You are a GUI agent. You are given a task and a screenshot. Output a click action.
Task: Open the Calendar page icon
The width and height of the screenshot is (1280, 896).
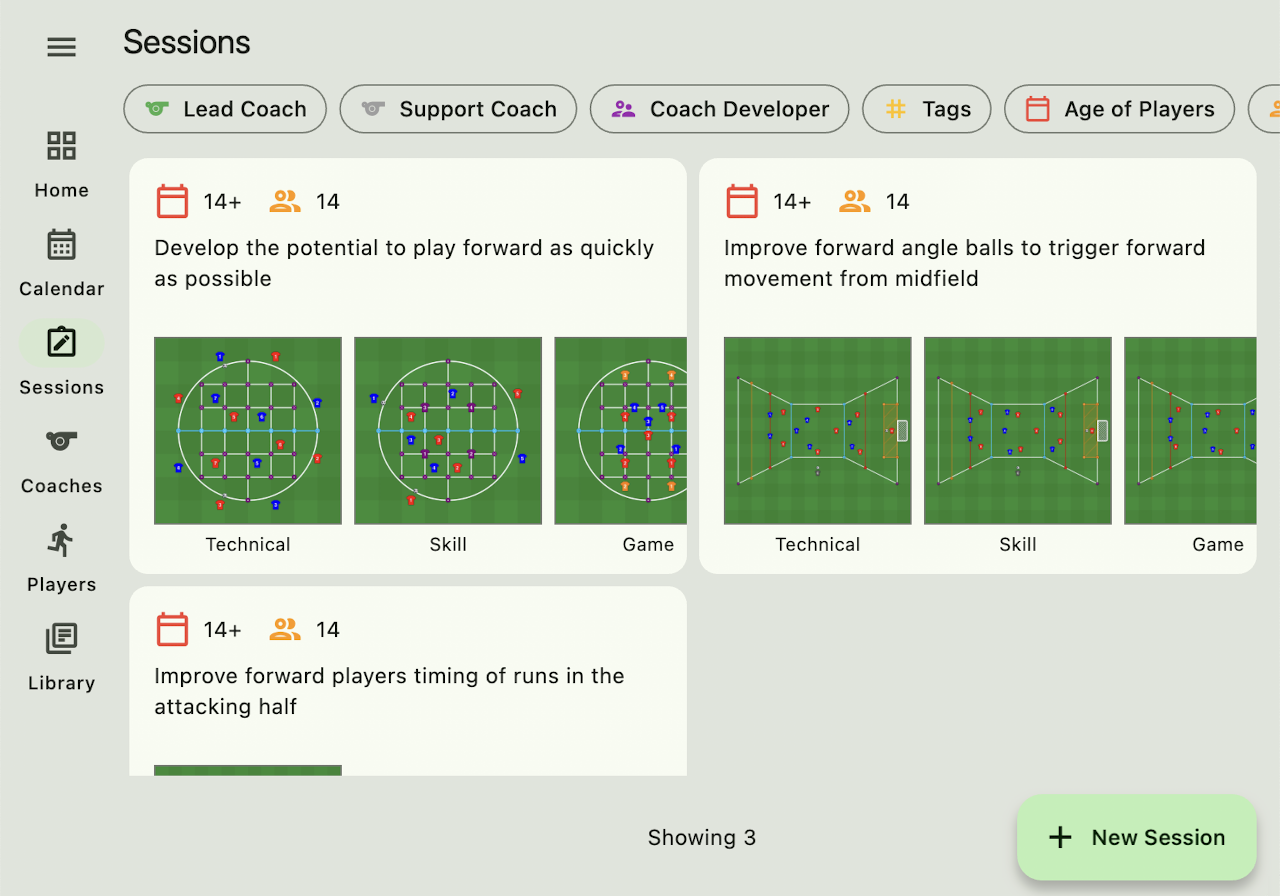61,245
